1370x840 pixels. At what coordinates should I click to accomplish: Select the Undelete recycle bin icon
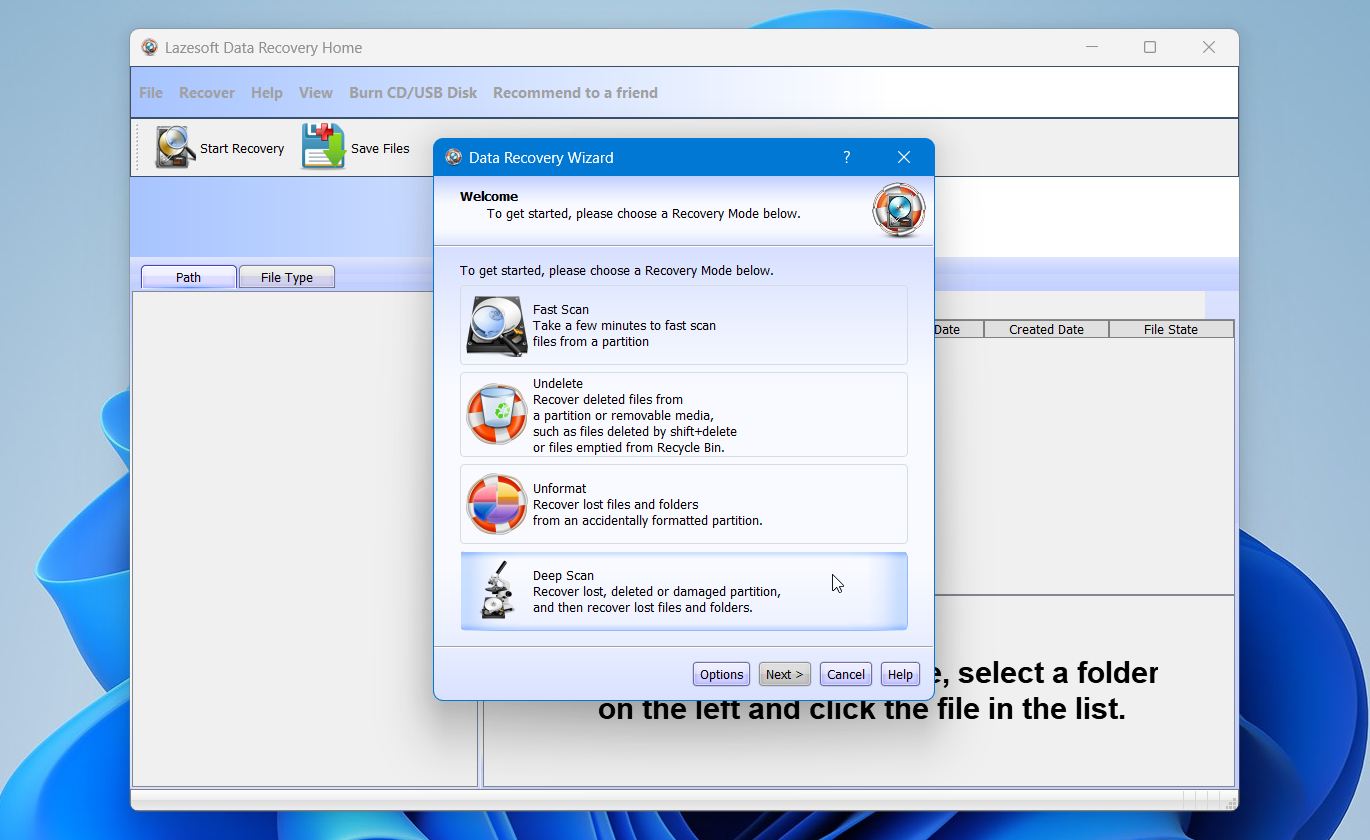(494, 412)
